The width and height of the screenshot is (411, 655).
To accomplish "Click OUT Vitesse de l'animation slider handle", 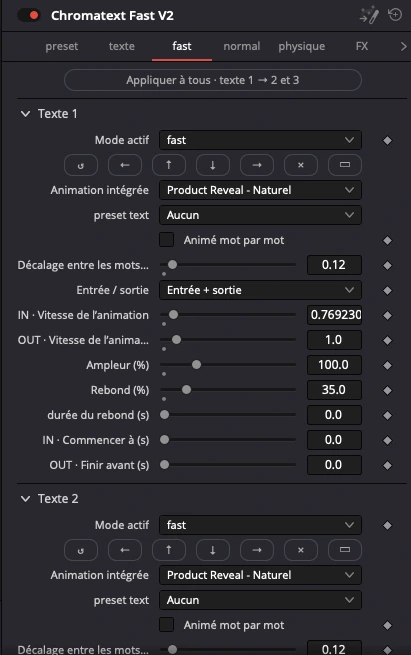I will pos(176,340).
